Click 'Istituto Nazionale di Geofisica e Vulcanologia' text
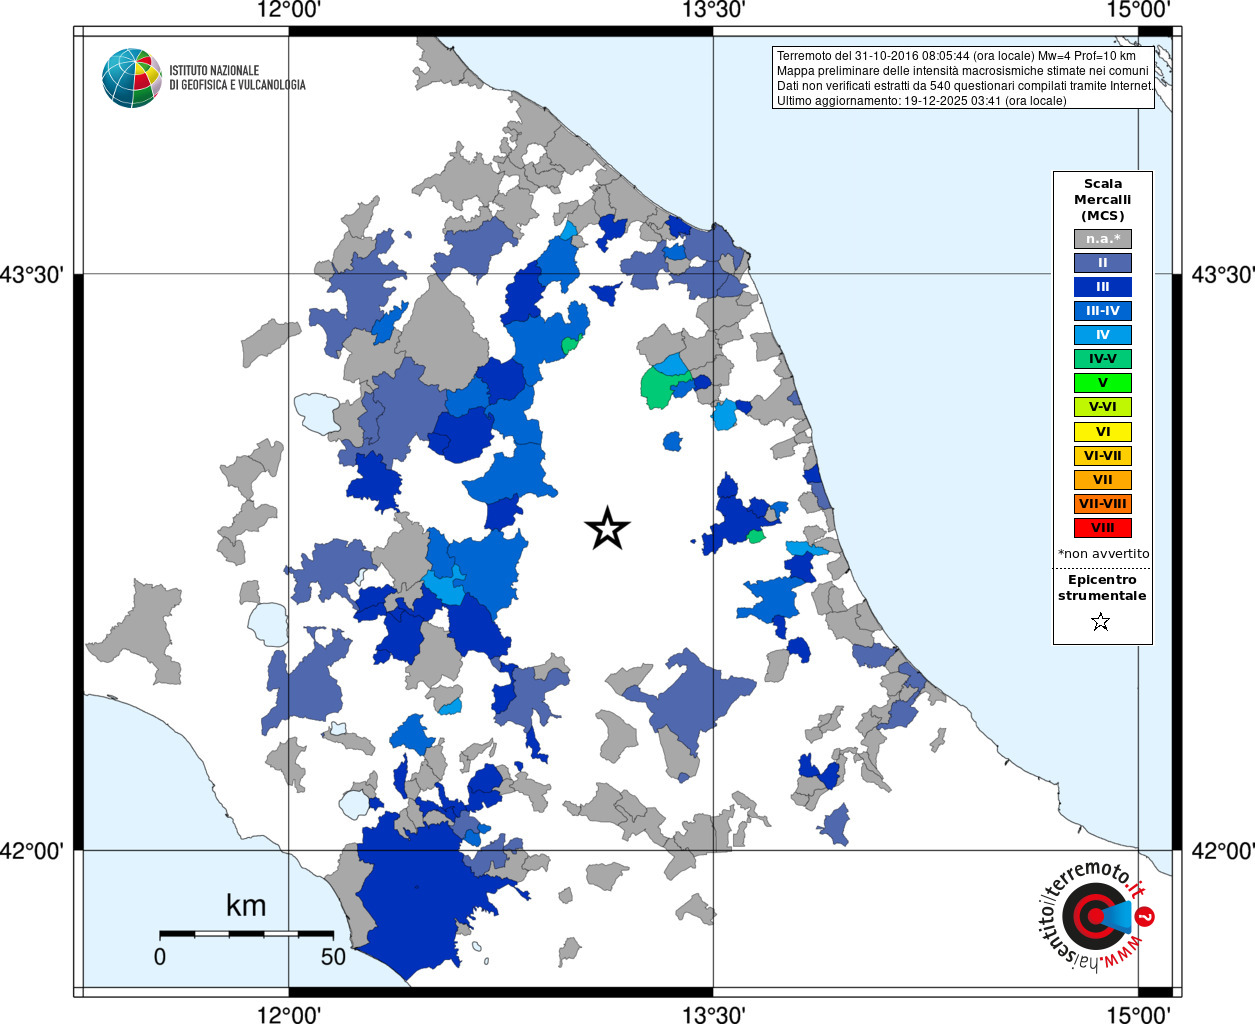Screen dimensions: 1255x1024 click(237, 78)
